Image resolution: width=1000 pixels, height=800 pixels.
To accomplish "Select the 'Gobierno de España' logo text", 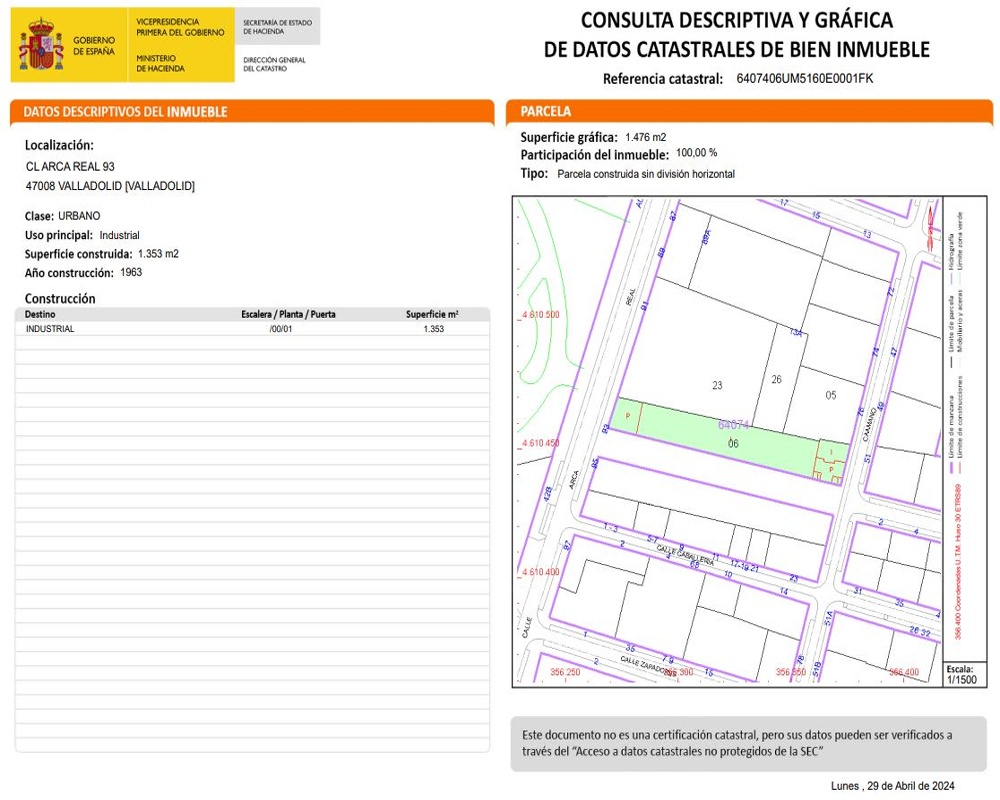I will coord(94,45).
